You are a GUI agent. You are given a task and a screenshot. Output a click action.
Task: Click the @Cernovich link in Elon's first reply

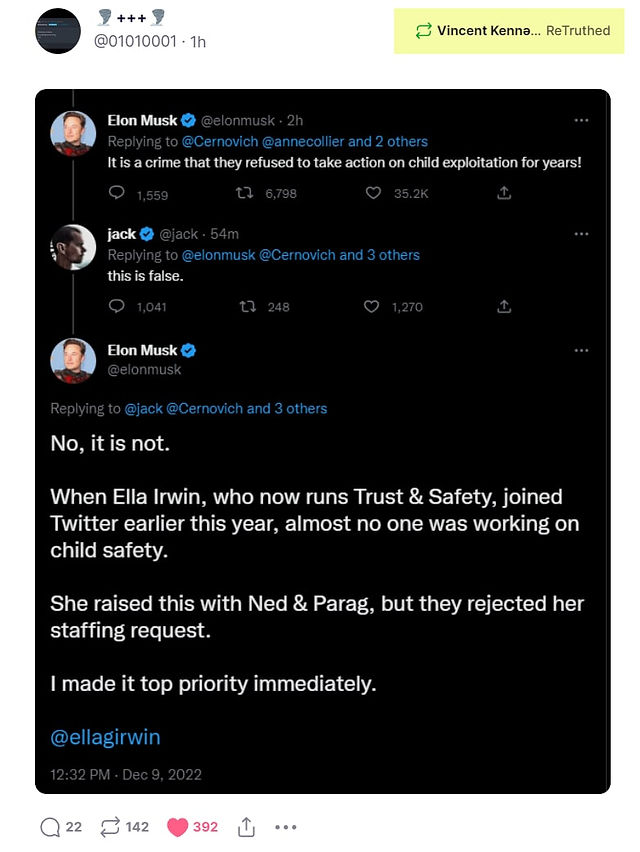219,142
